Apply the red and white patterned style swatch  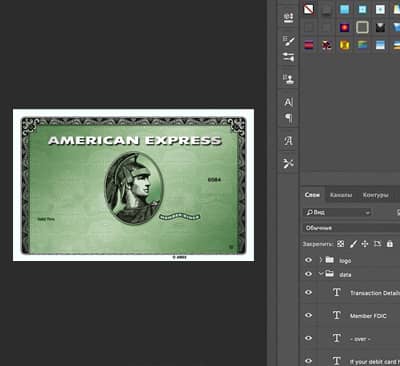[327, 45]
